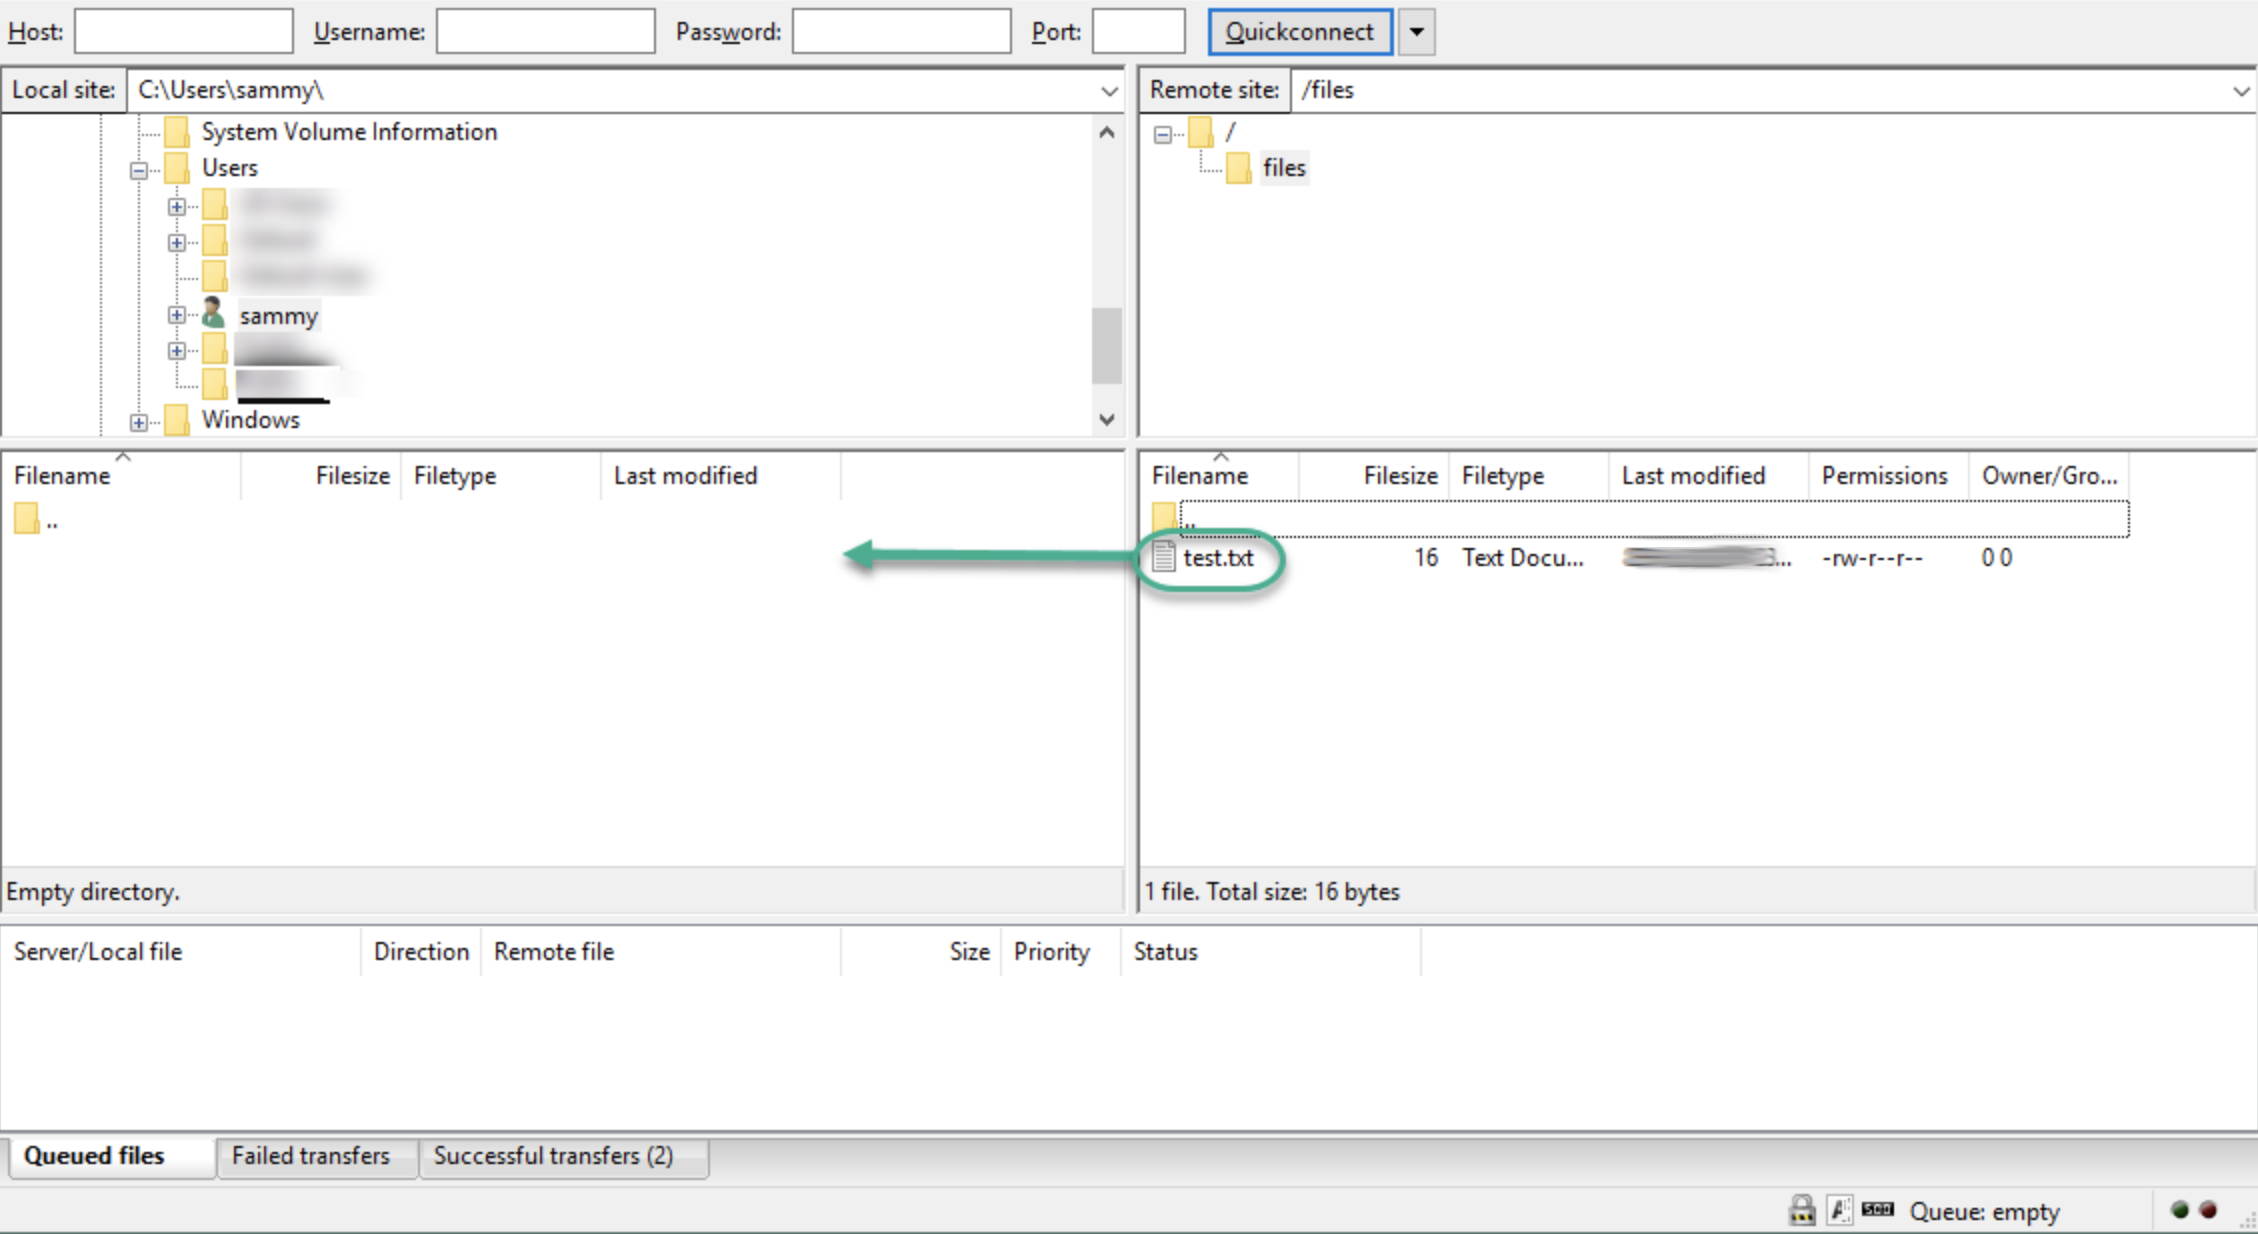The width and height of the screenshot is (2258, 1234).
Task: Click the Quickconnect button
Action: (1300, 31)
